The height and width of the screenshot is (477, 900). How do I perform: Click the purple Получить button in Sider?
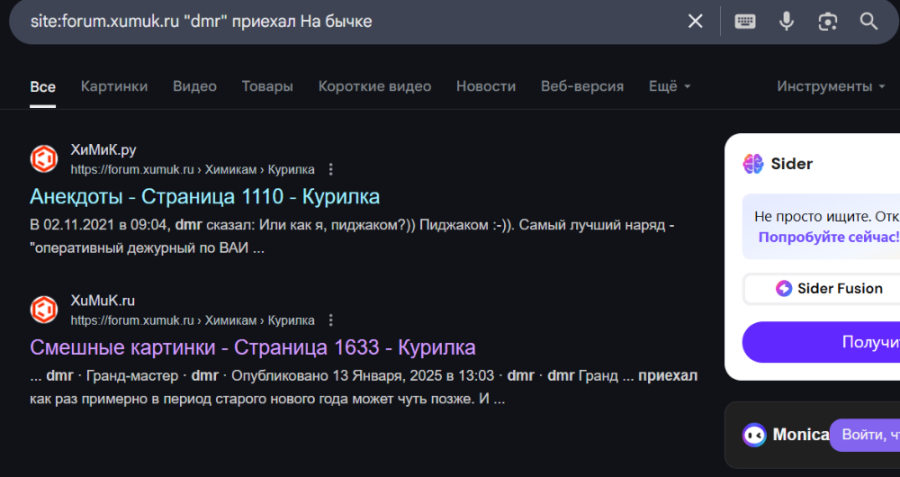(821, 342)
